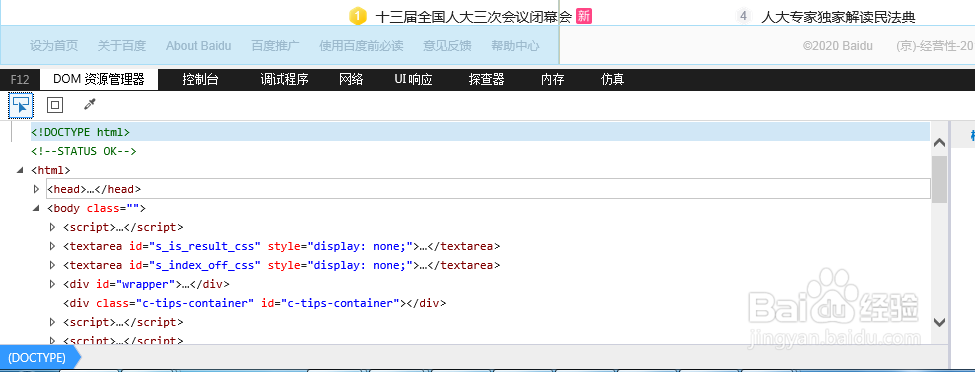This screenshot has height=372, width=975.
Task: Open the first hot news item badge 1
Action: 358,16
